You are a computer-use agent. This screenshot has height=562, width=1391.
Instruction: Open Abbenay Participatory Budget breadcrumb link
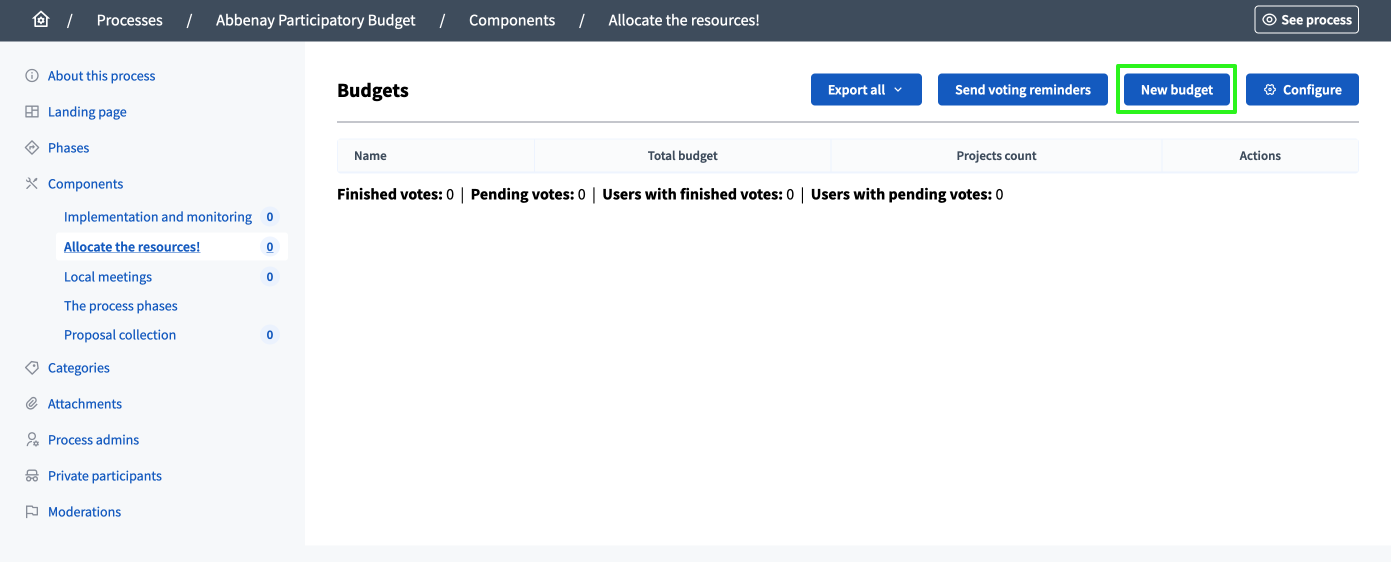pyautogui.click(x=316, y=20)
